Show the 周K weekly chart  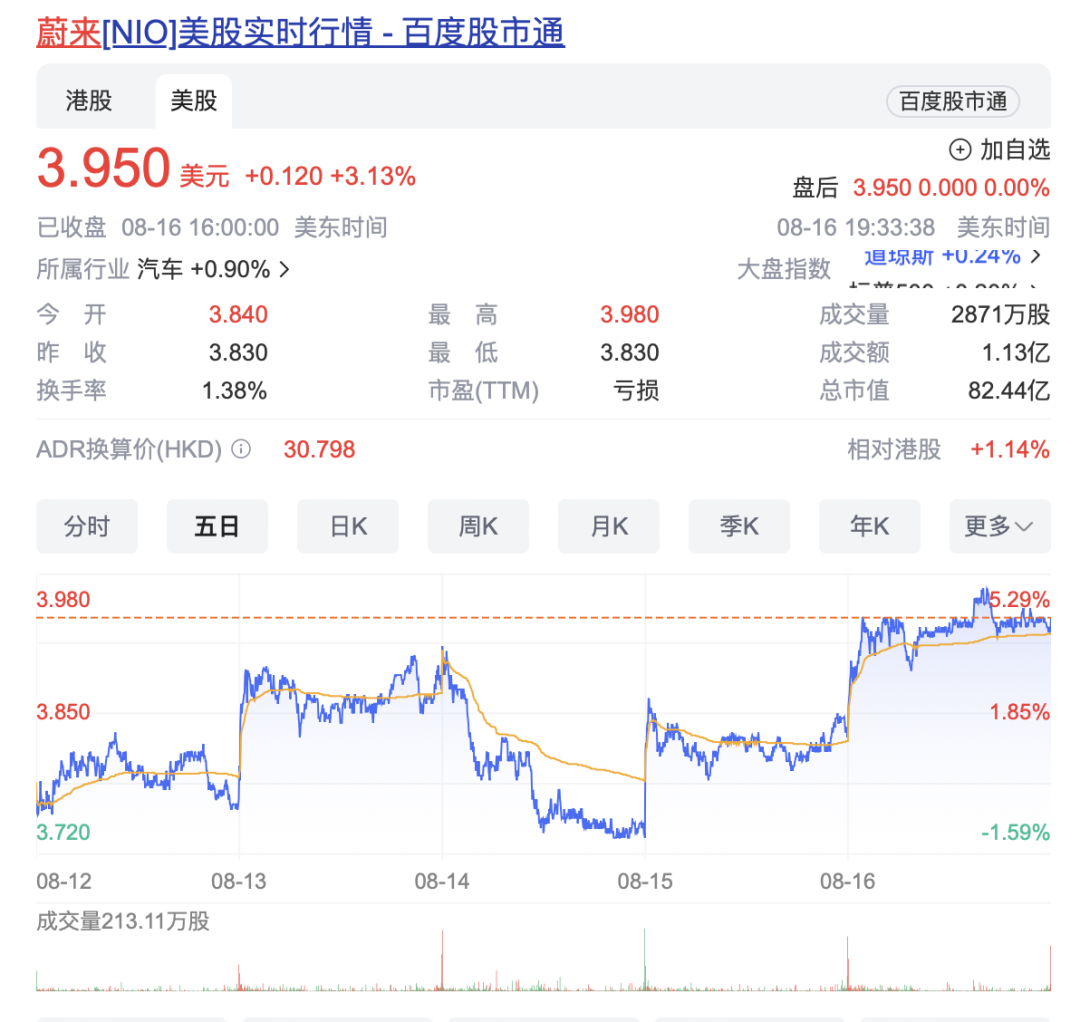coord(478,526)
